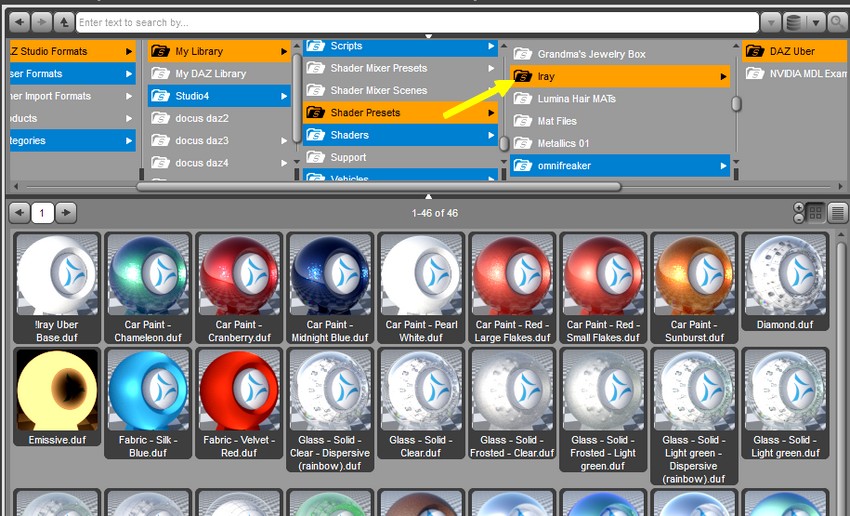Viewport: 850px width, 516px height.
Task: Select Car Paint - Chameleon.duf preset
Action: [148, 287]
